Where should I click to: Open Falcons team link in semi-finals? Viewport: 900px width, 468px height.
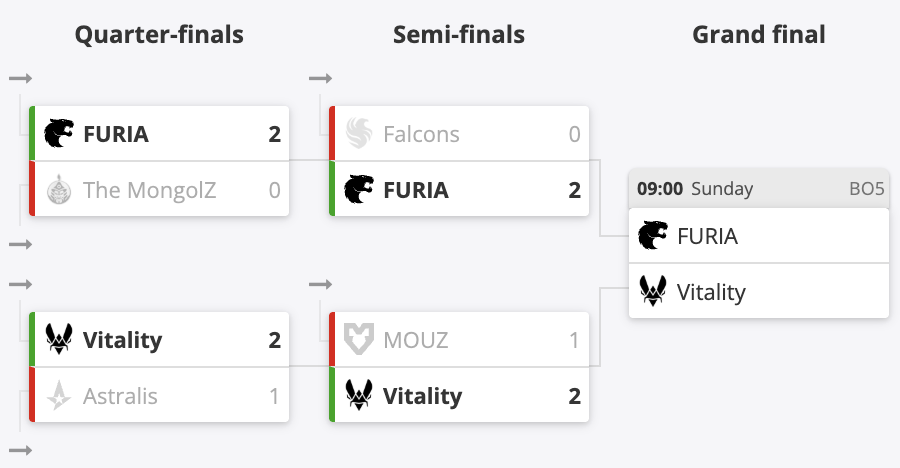(x=421, y=134)
